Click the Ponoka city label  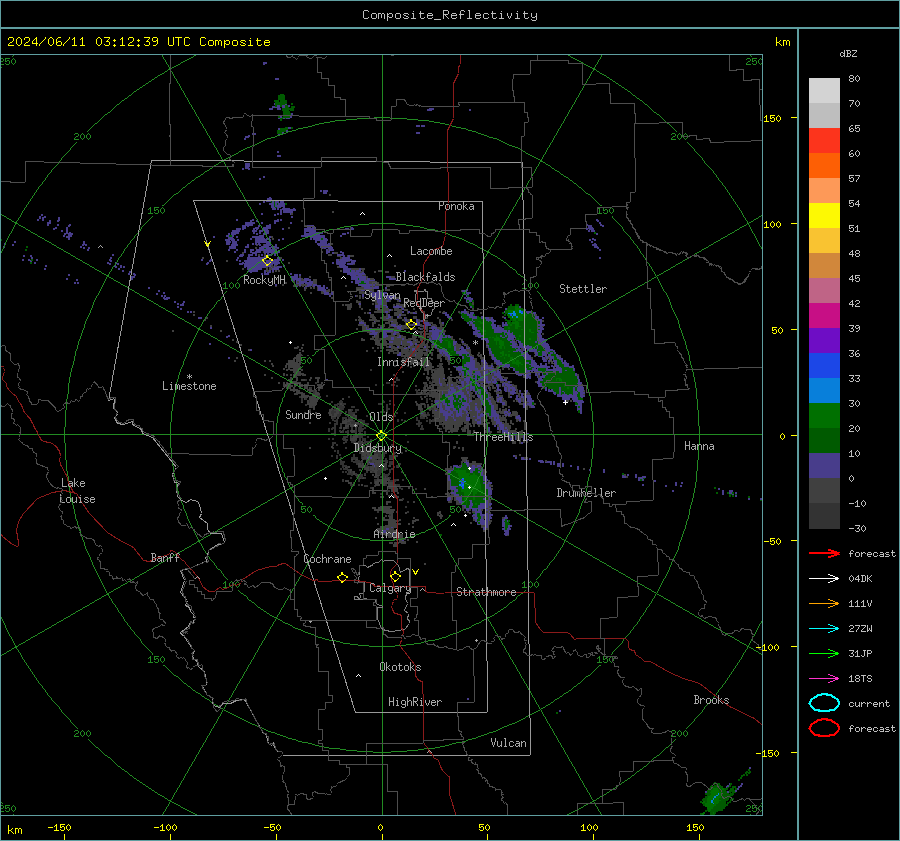[456, 206]
